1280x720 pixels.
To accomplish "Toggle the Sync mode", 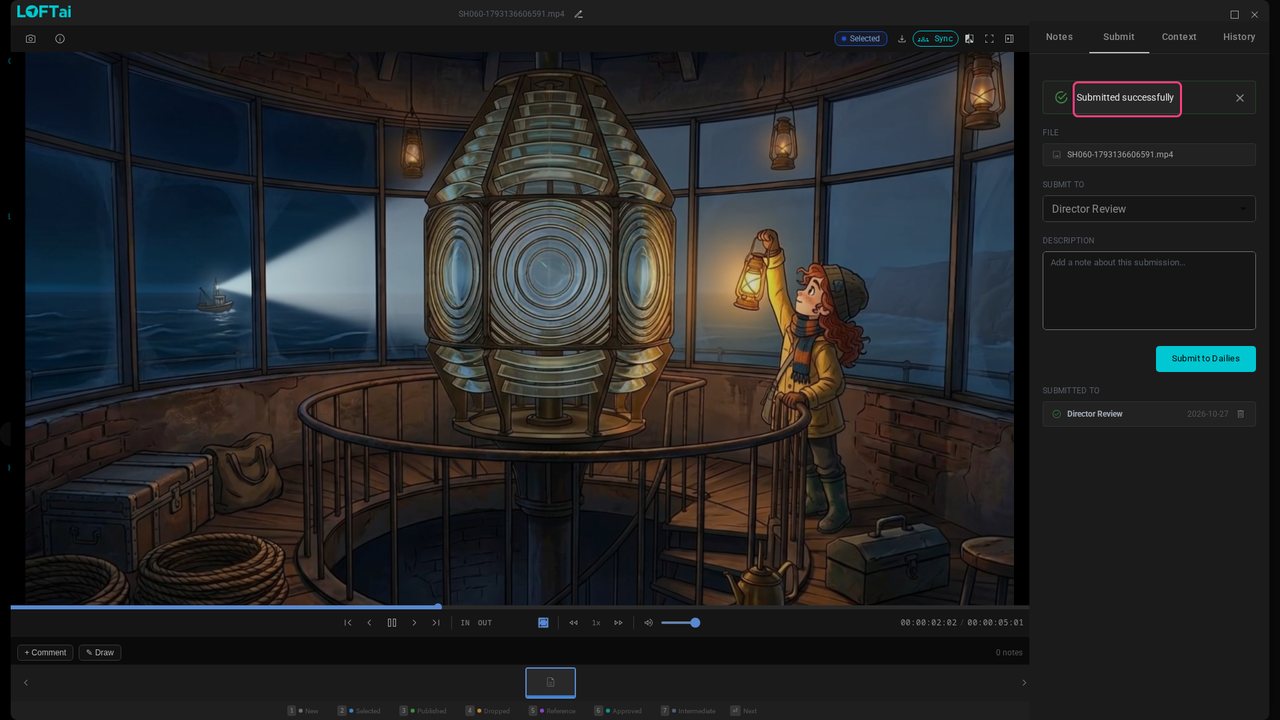I will coord(935,39).
